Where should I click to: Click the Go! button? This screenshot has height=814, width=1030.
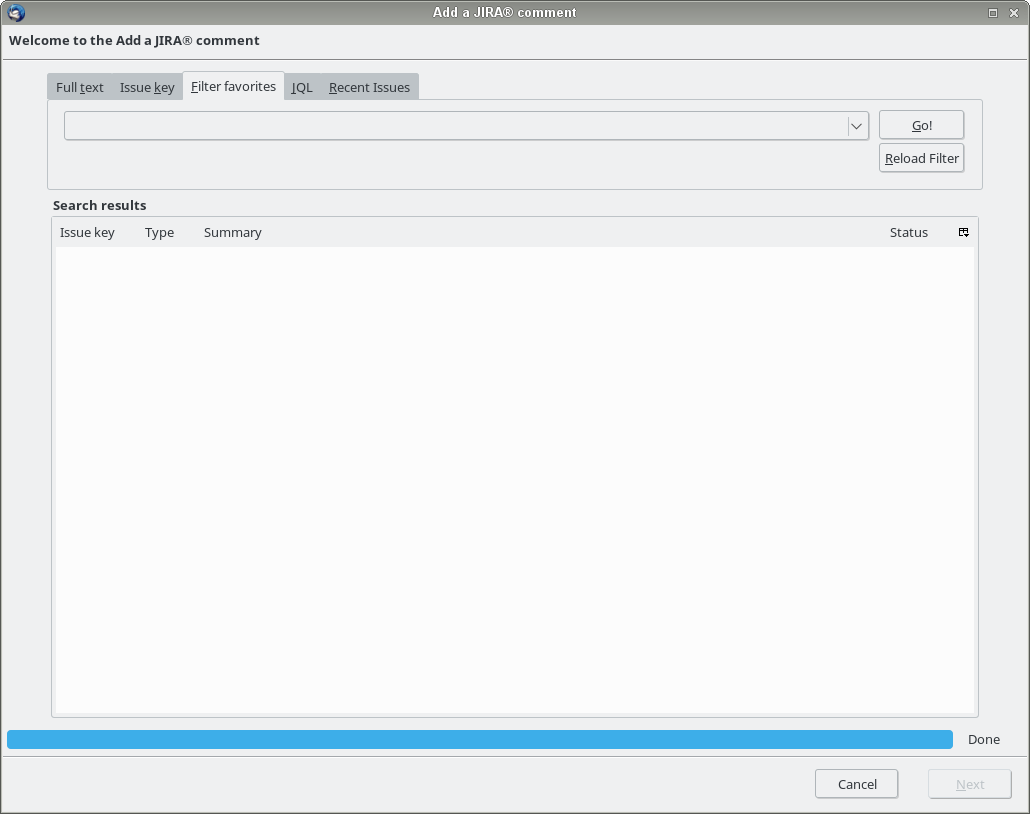[x=922, y=125]
